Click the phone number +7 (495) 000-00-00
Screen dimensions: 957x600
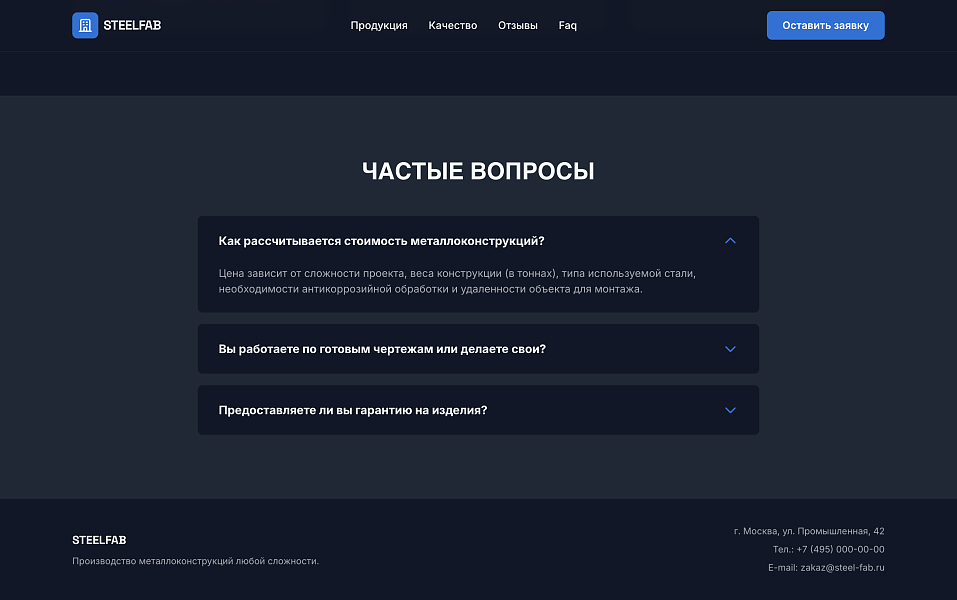tap(828, 549)
